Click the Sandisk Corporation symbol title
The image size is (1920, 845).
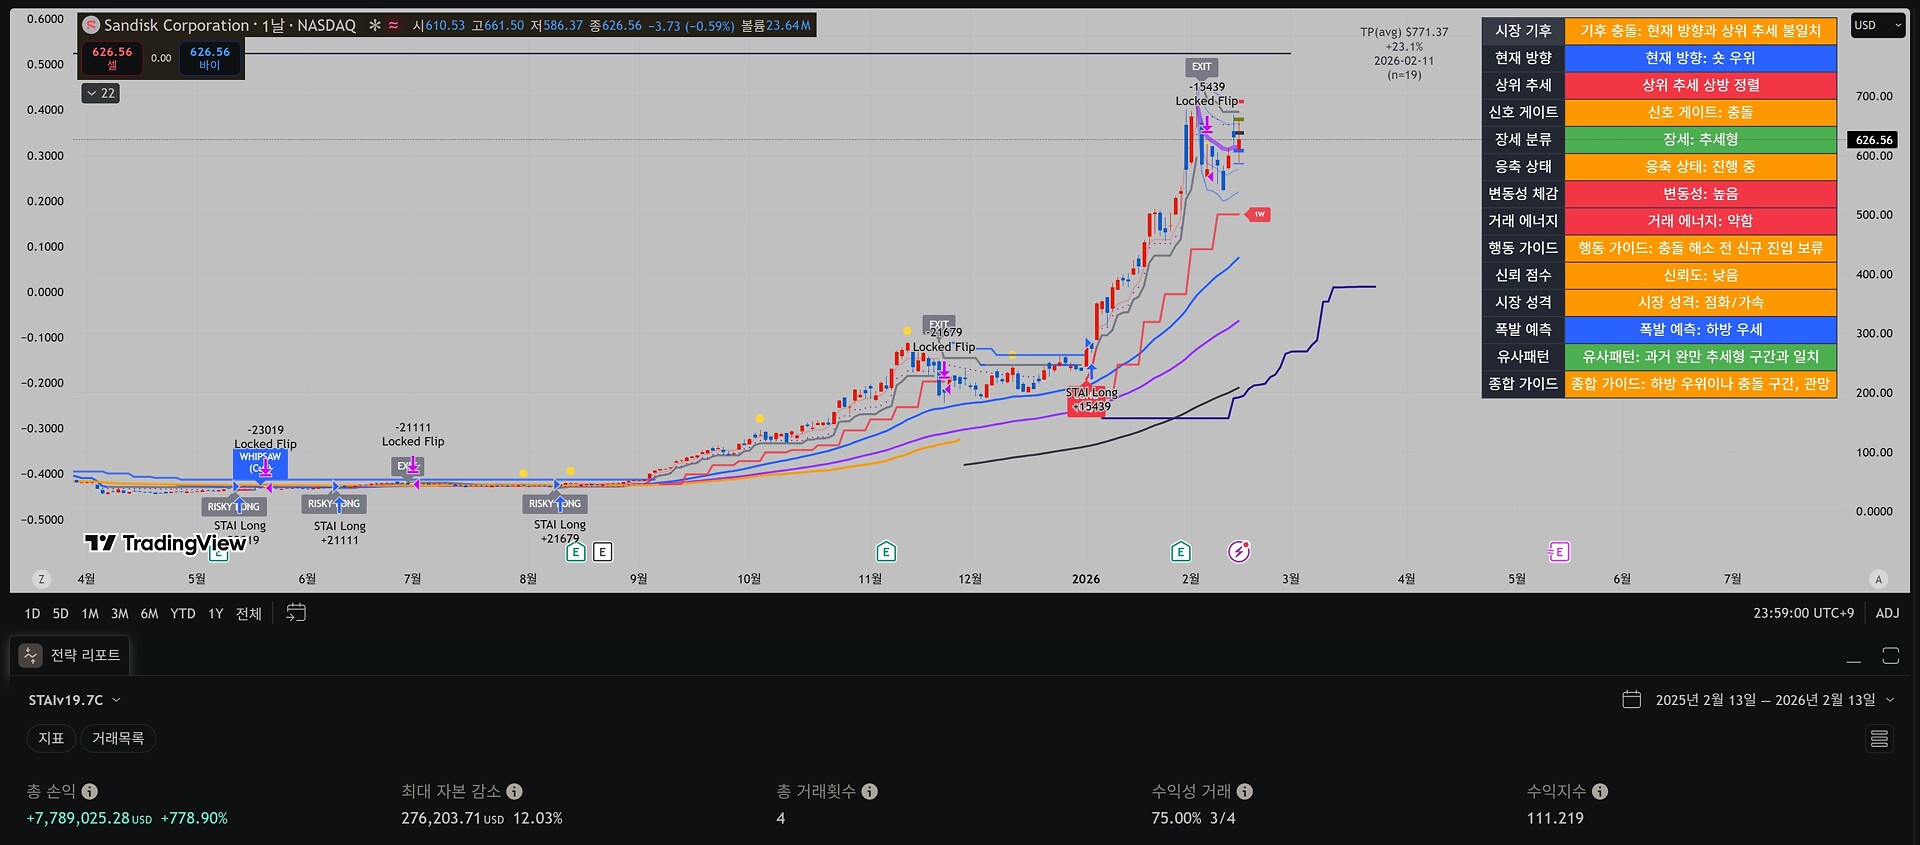coord(176,25)
